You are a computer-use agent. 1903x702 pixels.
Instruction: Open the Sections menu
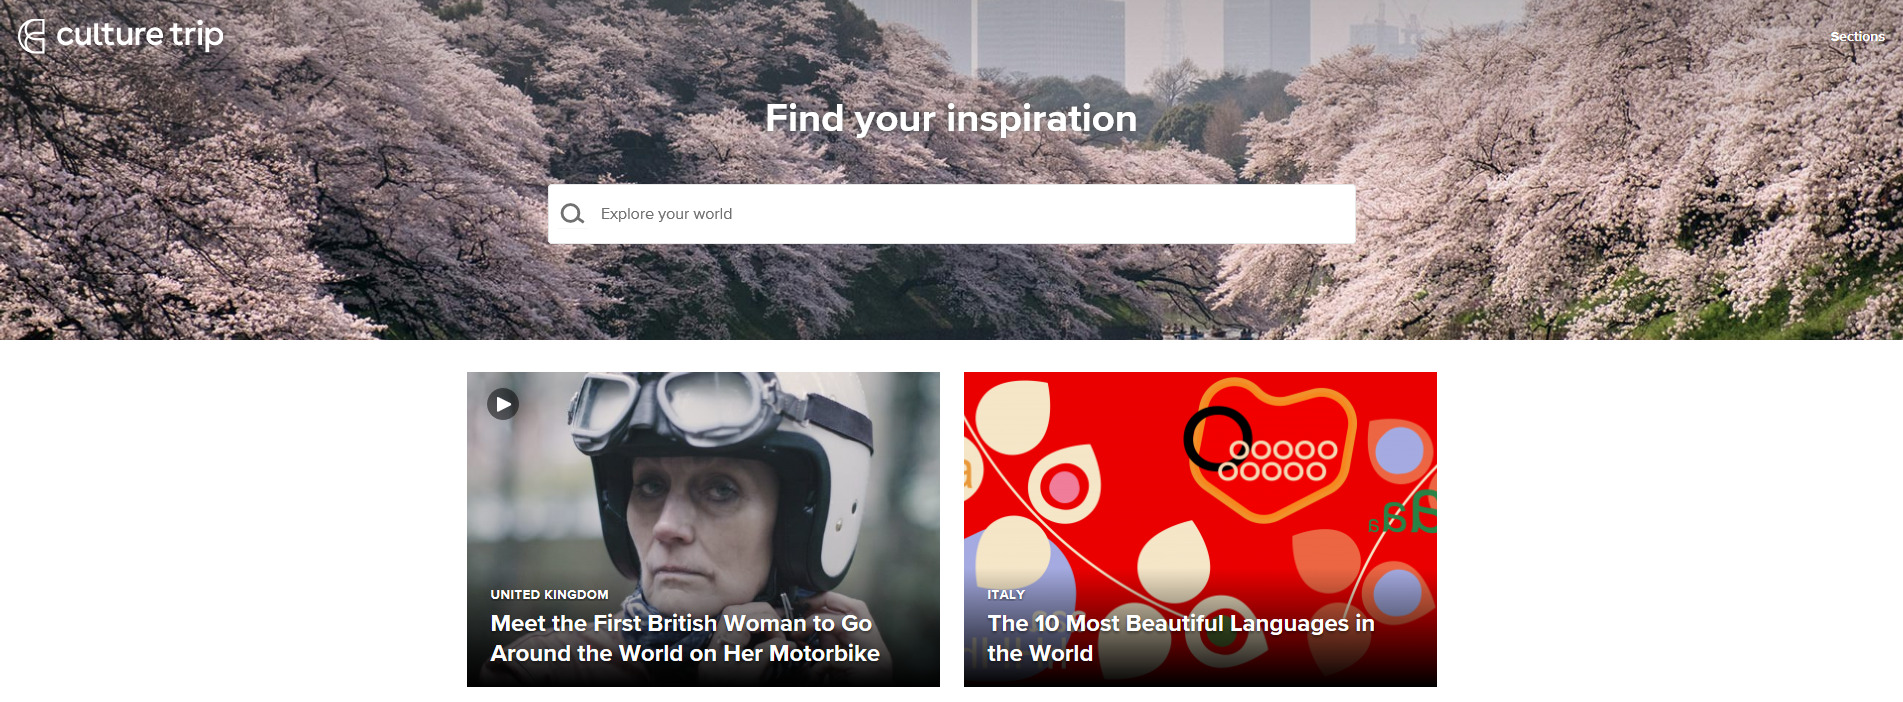[1857, 37]
